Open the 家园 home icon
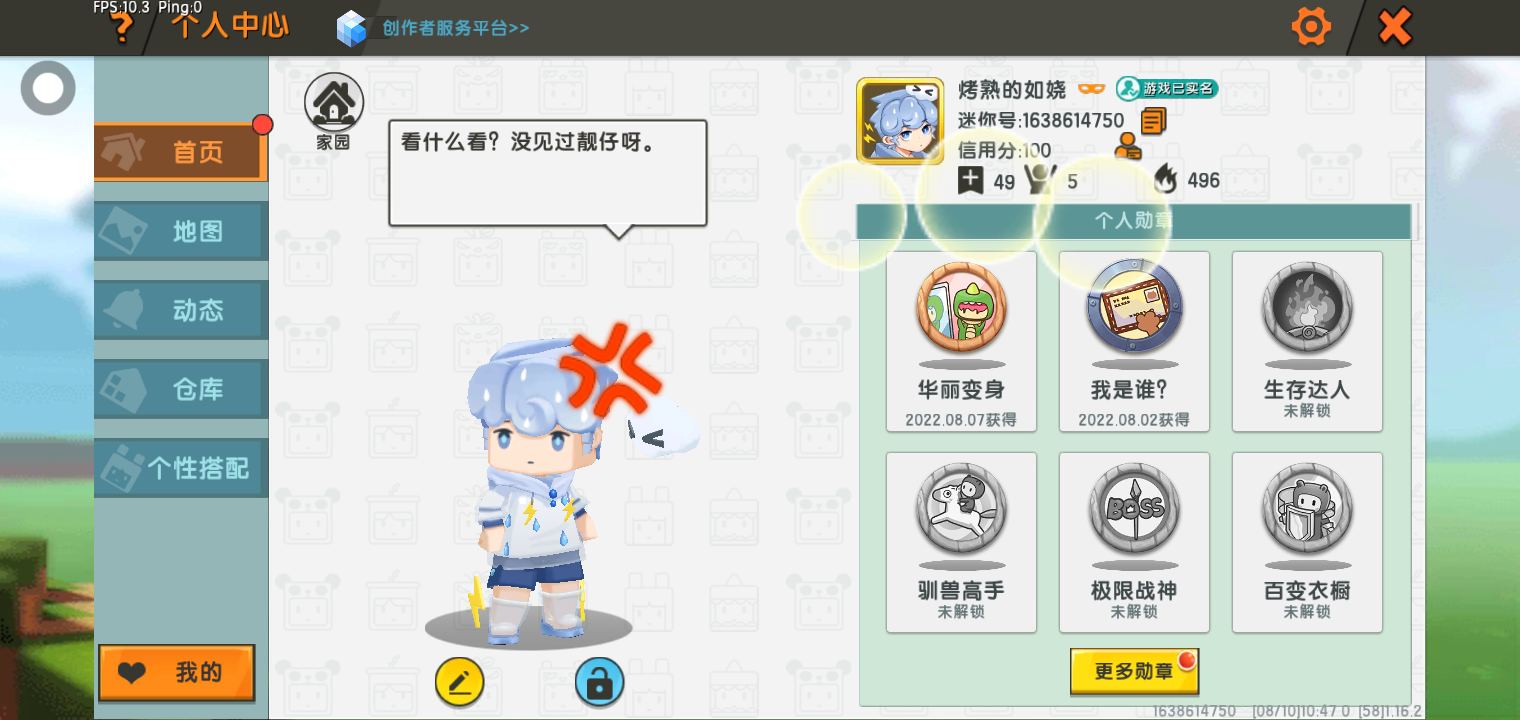This screenshot has height=720, width=1520. (334, 111)
